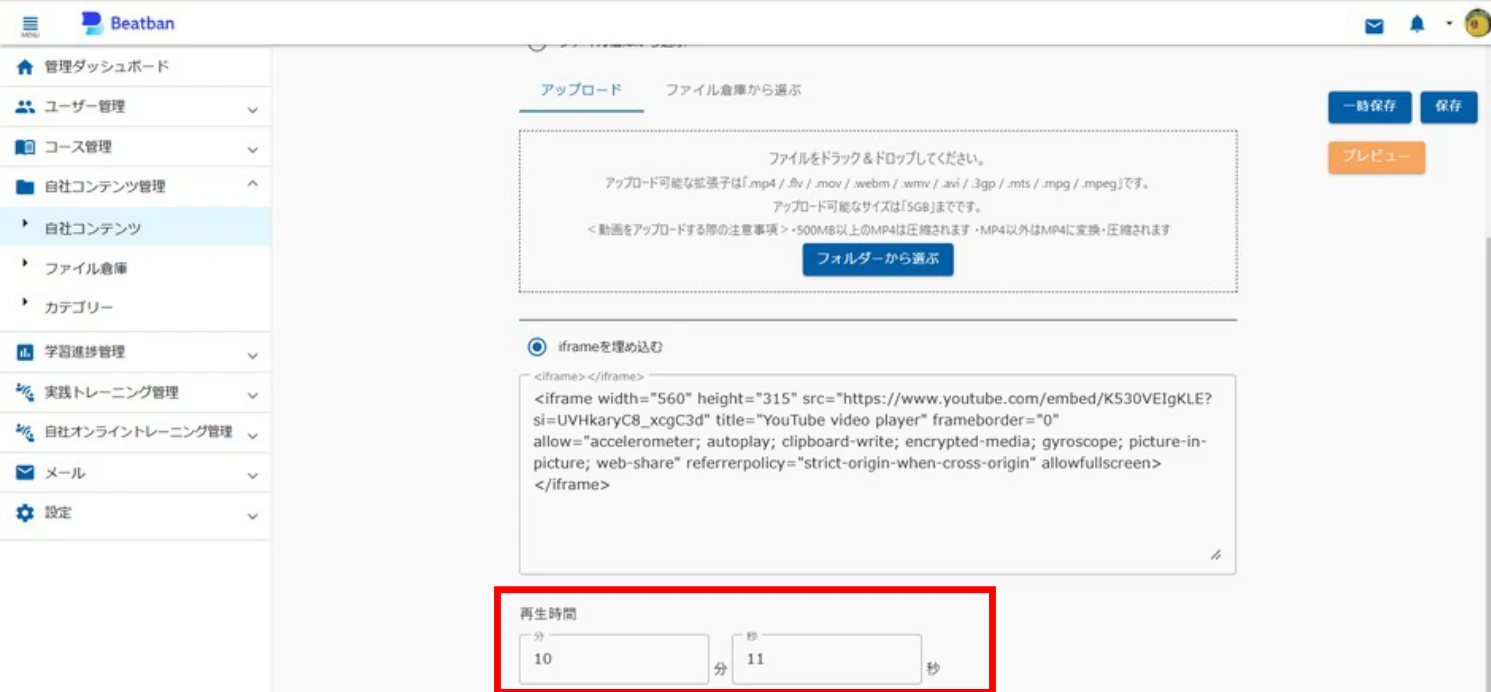Click the chart icon for 学習進捗管理
1491x692 pixels.
(x=25, y=352)
